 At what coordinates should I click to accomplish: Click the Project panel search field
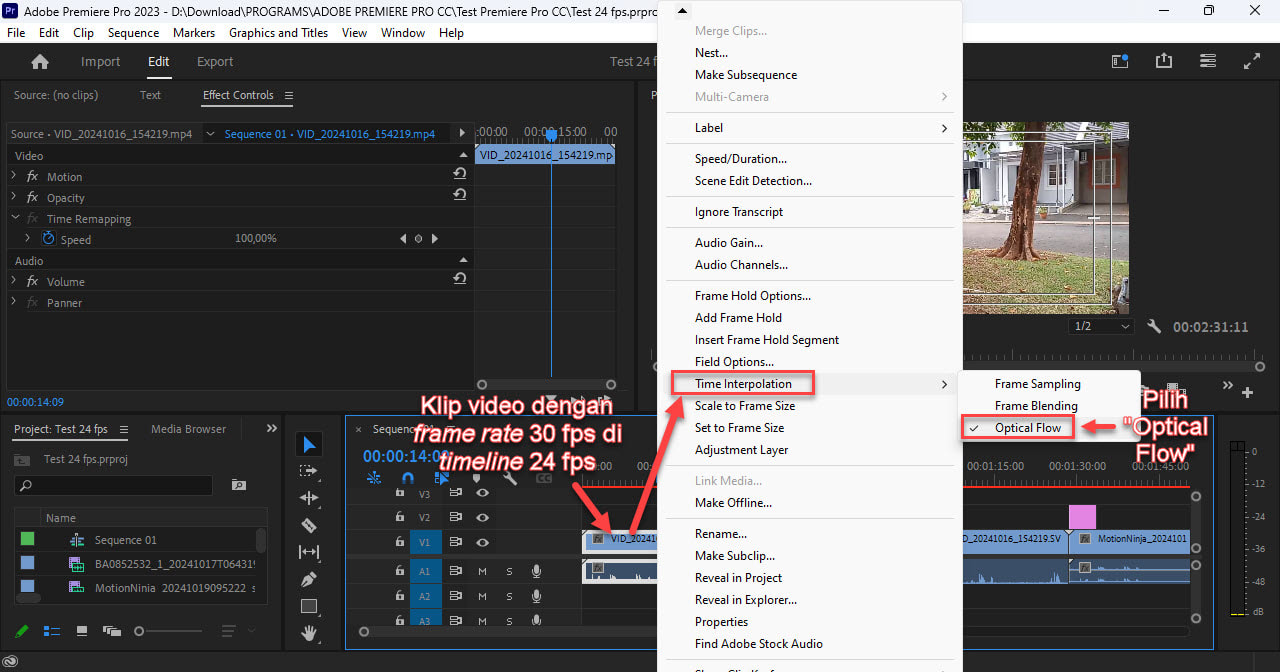[x=113, y=485]
